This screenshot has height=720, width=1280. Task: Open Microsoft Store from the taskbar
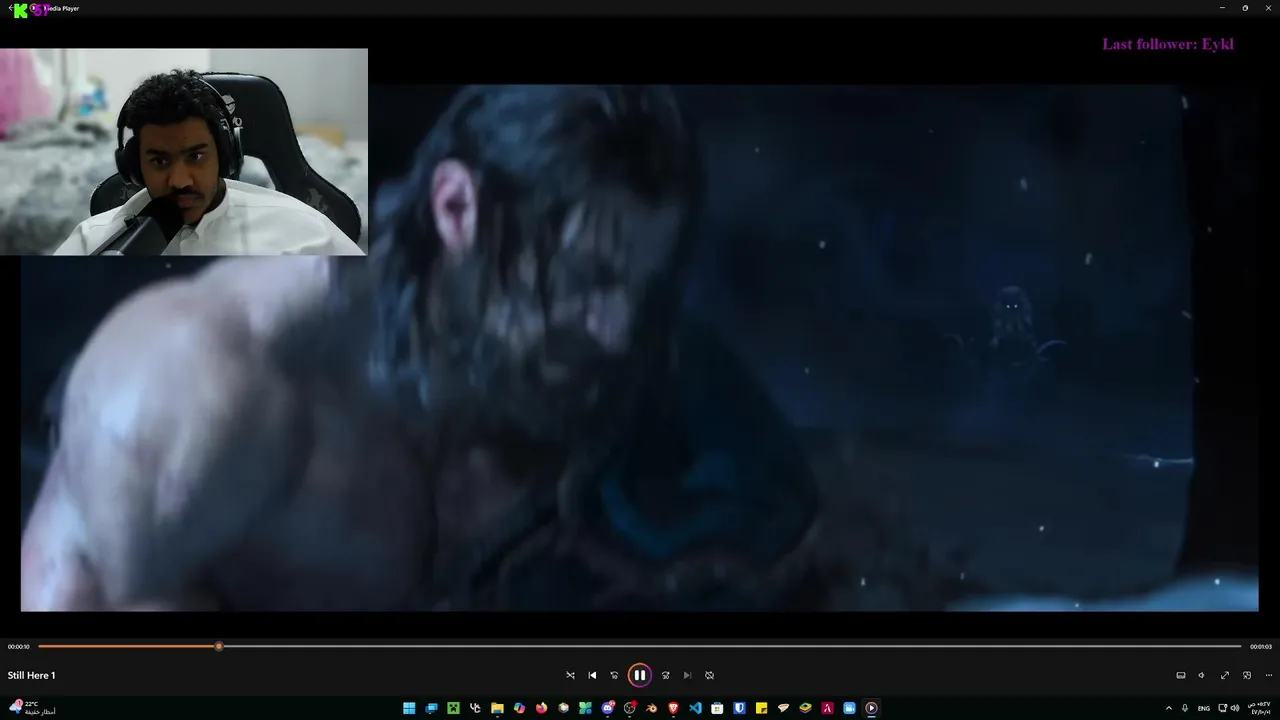pyautogui.click(x=717, y=708)
